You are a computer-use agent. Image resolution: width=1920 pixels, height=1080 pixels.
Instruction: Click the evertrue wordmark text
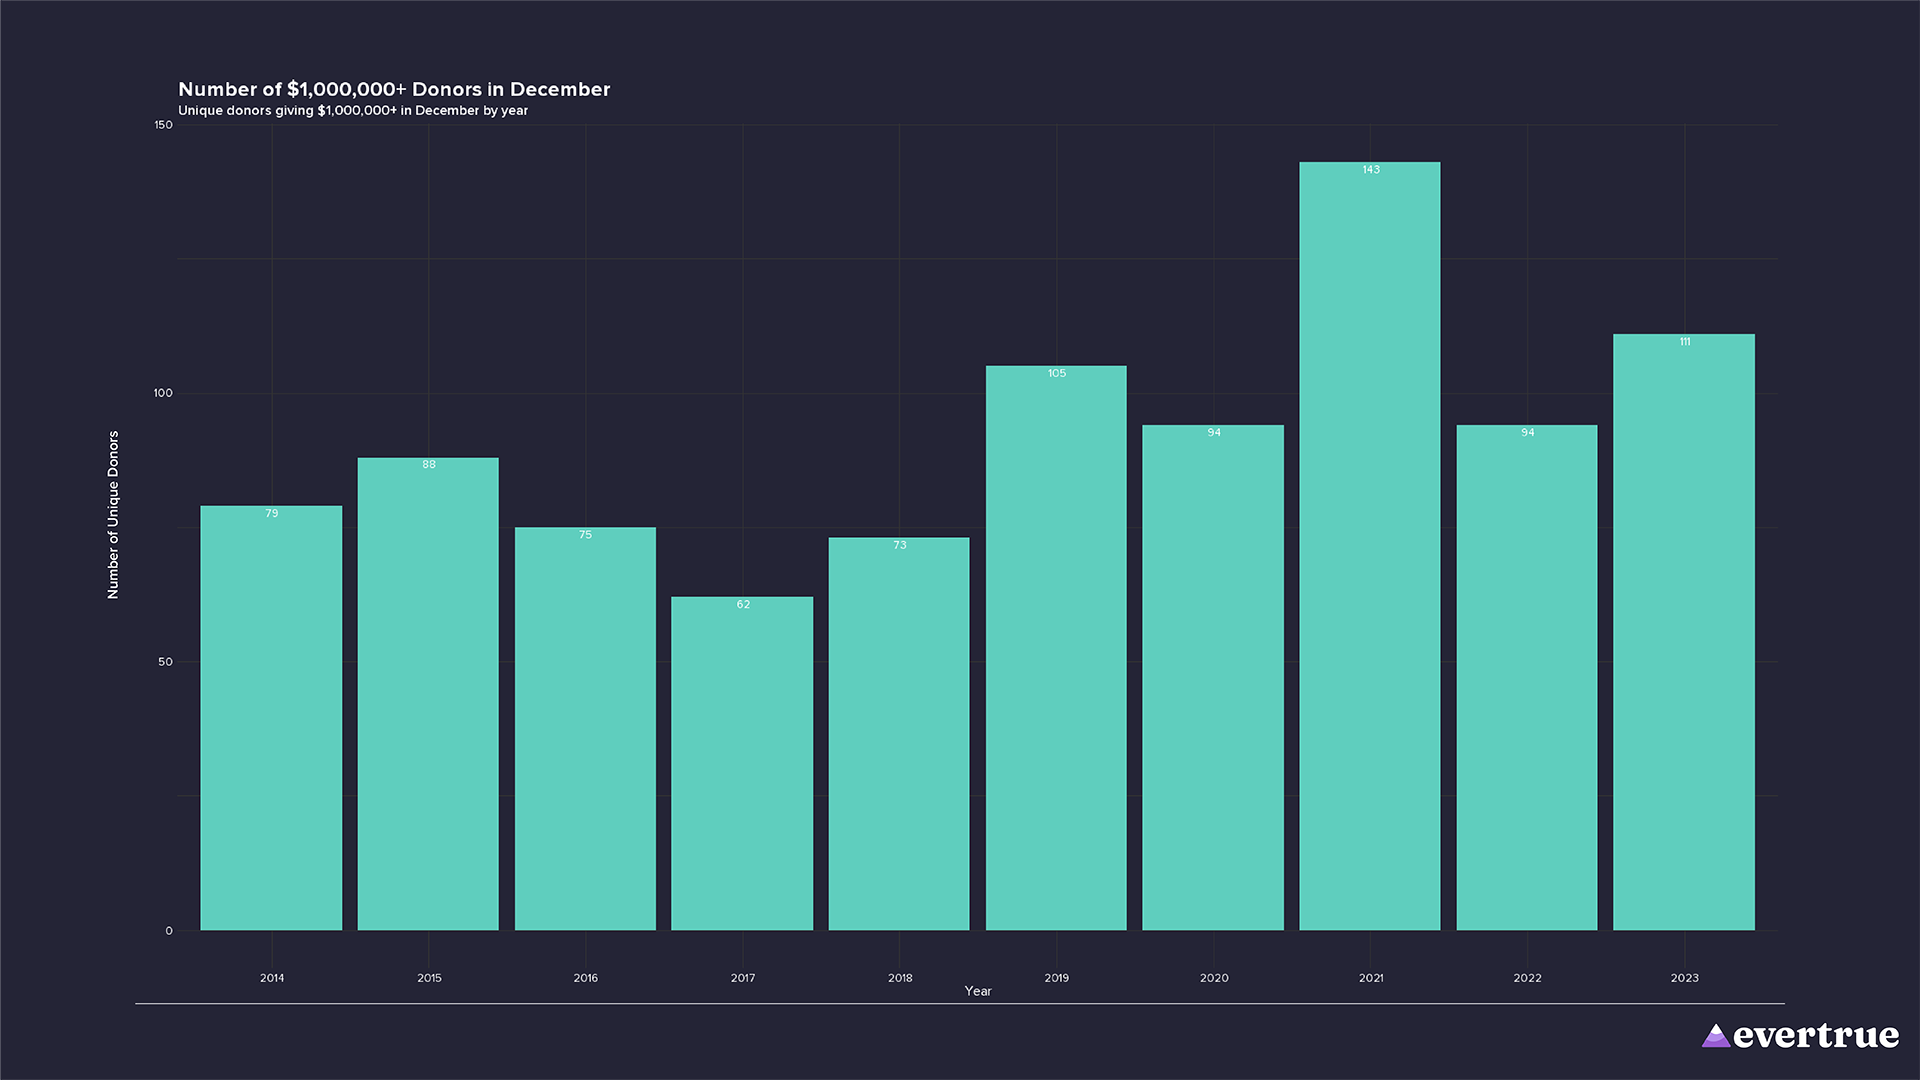click(x=1815, y=1036)
